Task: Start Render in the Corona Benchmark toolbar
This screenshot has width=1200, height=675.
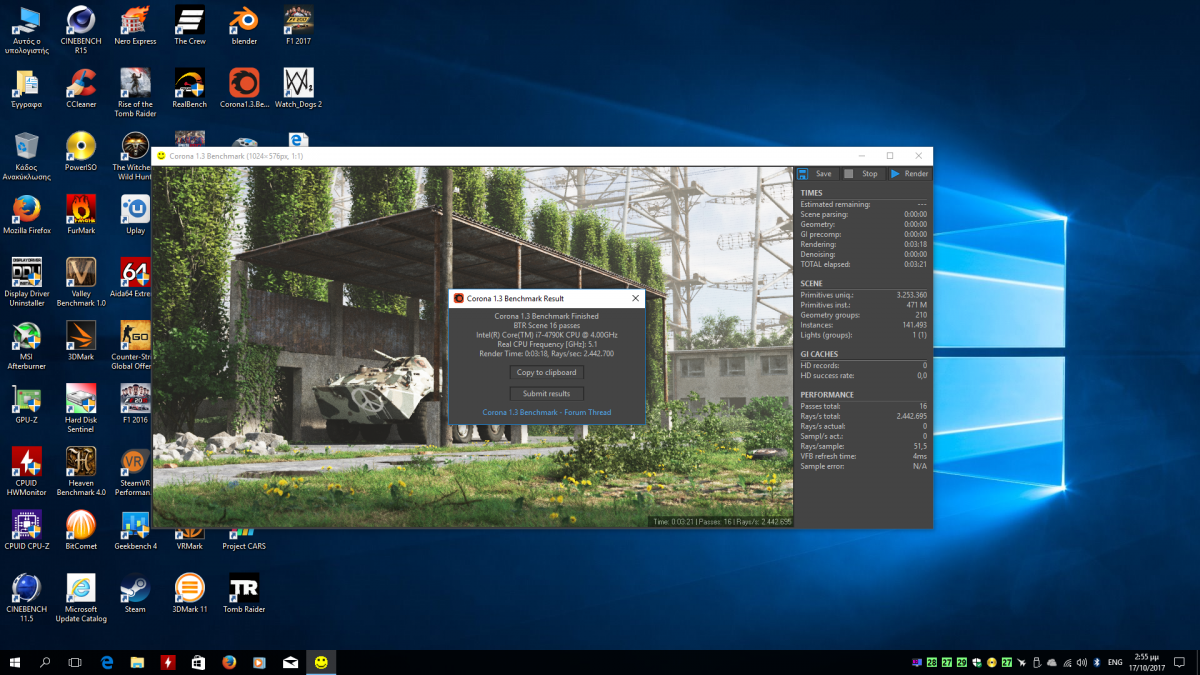Action: pyautogui.click(x=909, y=173)
